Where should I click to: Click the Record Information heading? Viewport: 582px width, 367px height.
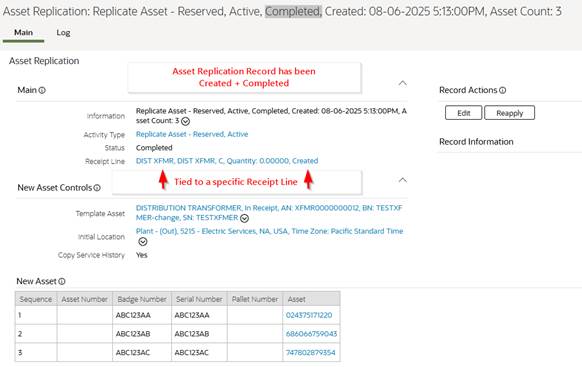click(476, 142)
